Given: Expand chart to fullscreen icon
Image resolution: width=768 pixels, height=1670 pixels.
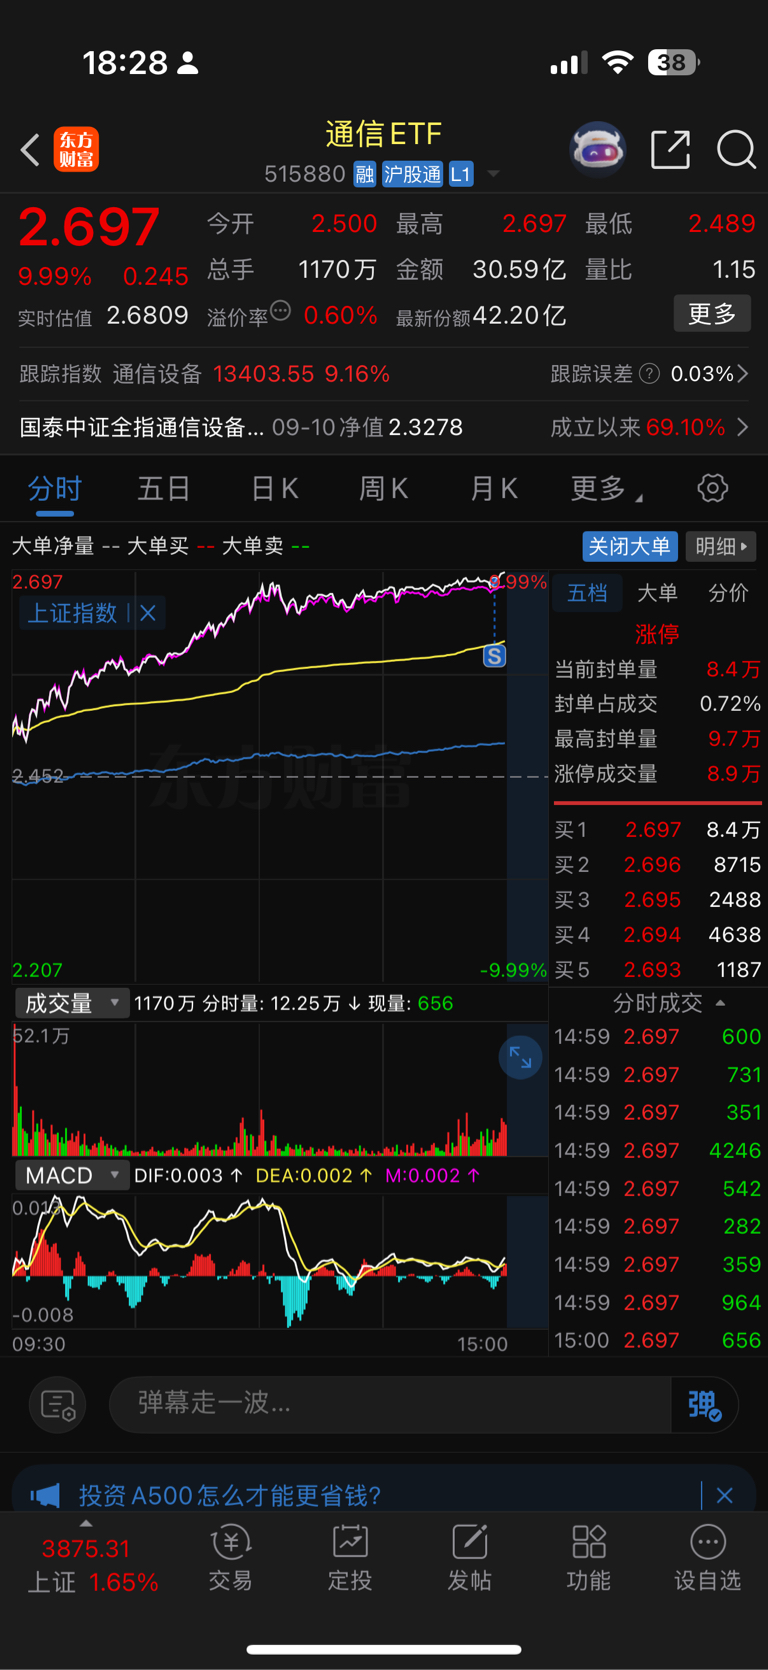Looking at the screenshot, I should 520,1057.
